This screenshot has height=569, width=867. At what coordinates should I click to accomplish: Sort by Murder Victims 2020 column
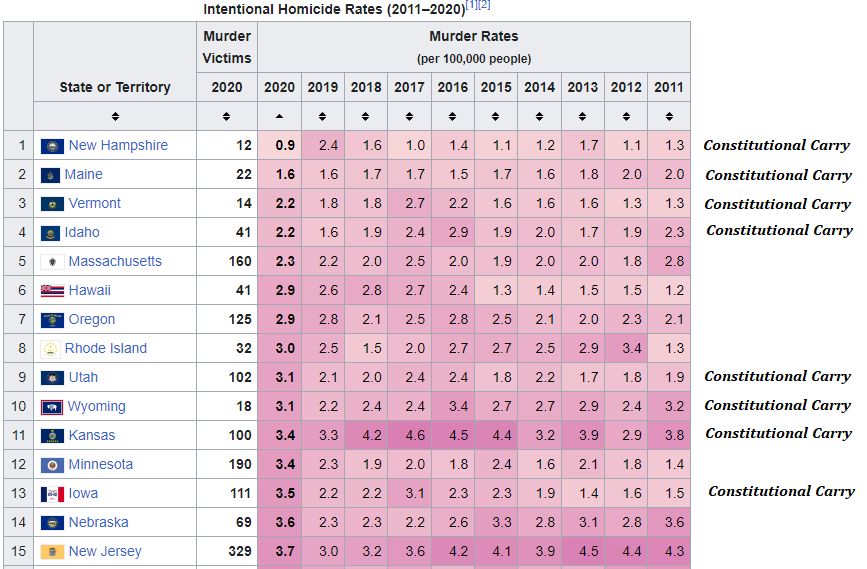point(227,116)
